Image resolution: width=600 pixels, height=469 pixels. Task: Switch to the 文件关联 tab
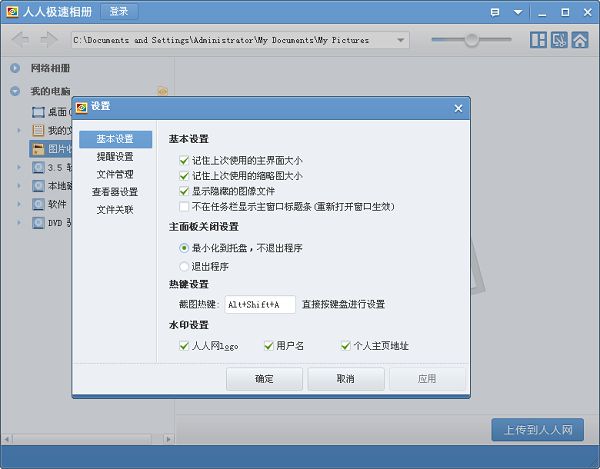pyautogui.click(x=115, y=210)
